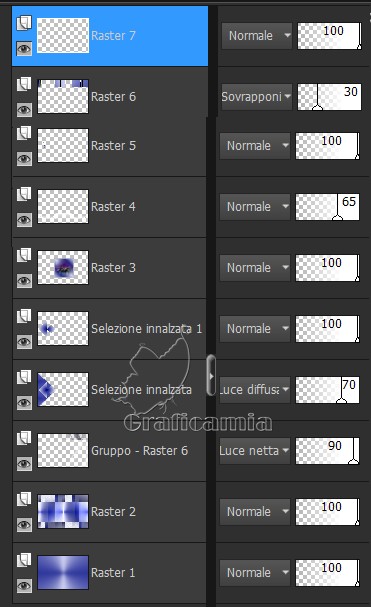Hide the Raster 7 layer
Image resolution: width=371 pixels, height=607 pixels.
(x=24, y=49)
